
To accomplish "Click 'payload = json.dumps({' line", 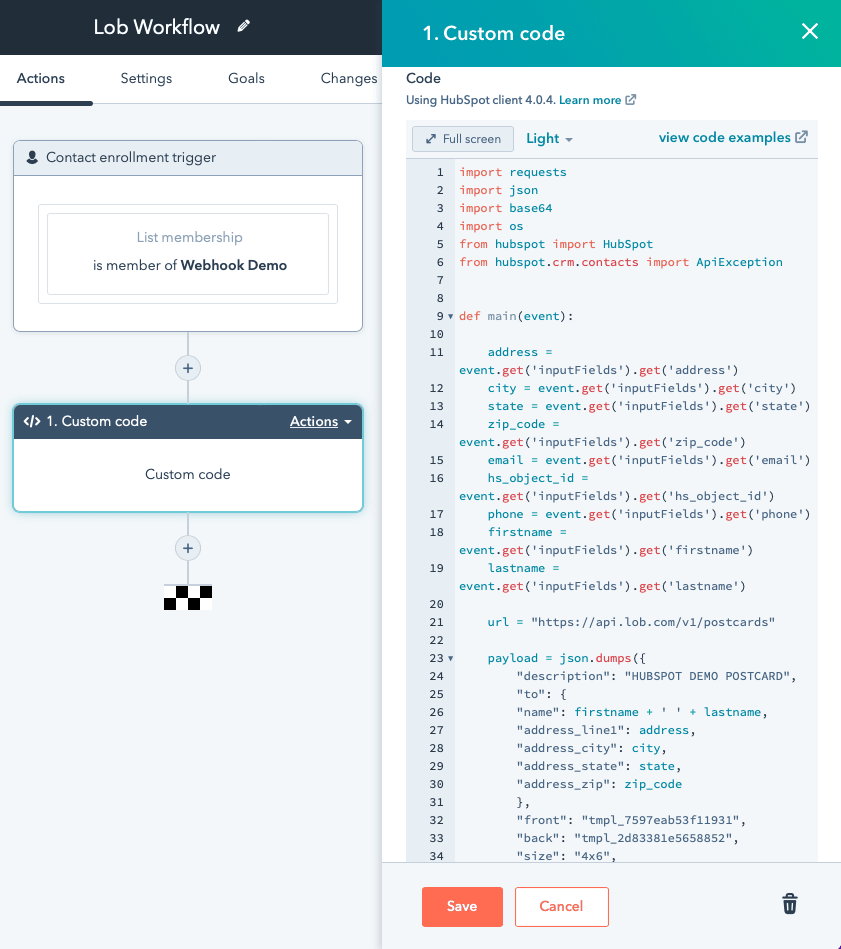I will click(567, 658).
